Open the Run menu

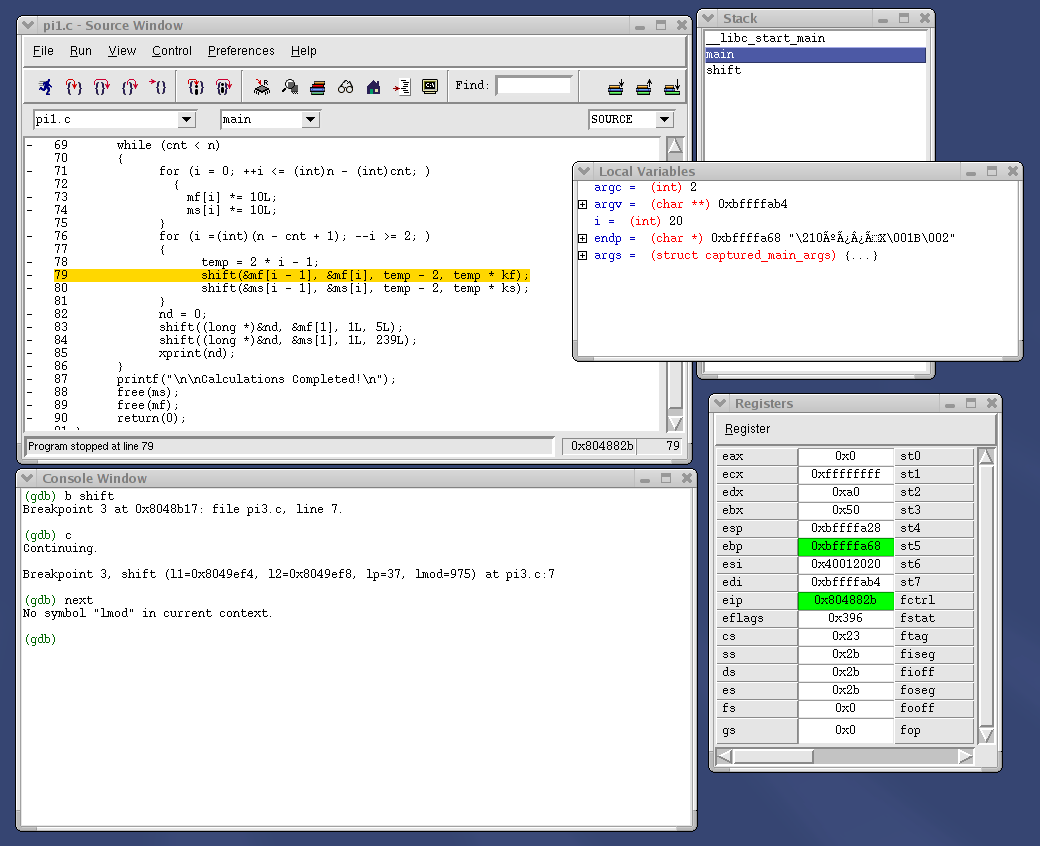point(80,51)
